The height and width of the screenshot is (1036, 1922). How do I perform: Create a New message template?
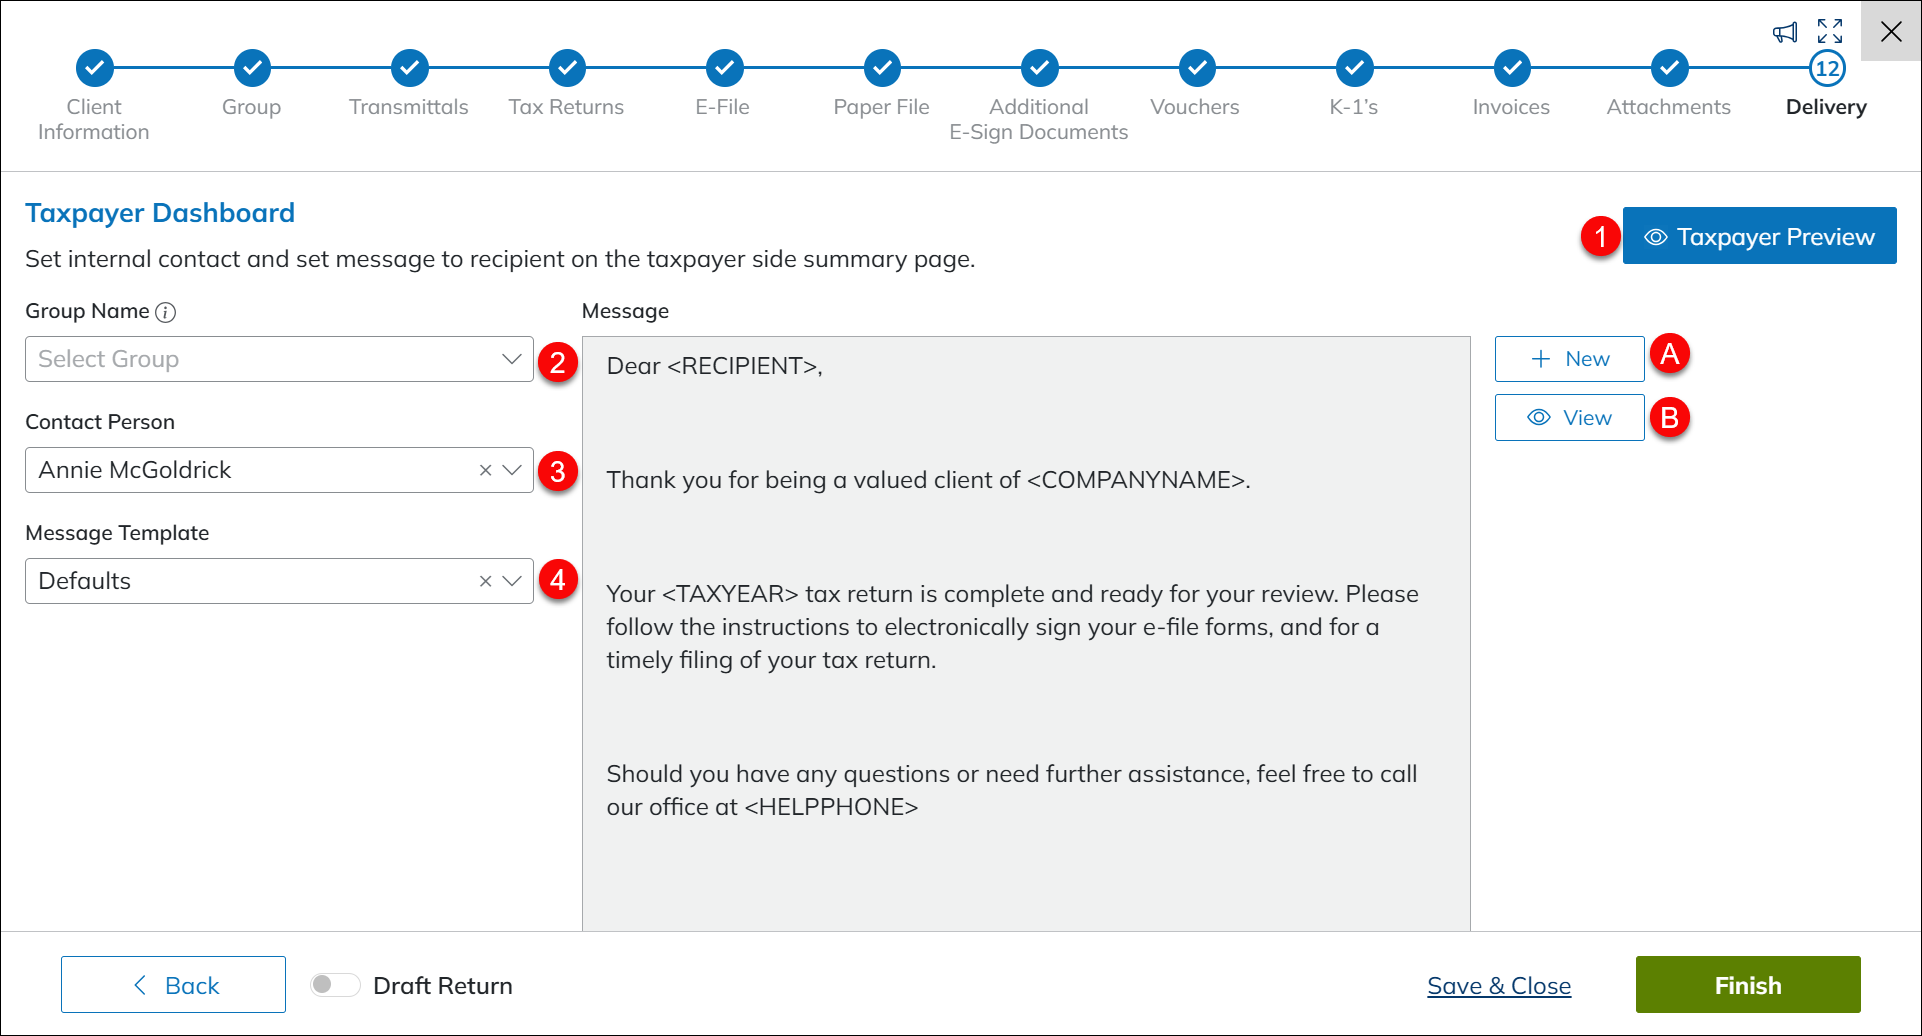pyautogui.click(x=1569, y=359)
